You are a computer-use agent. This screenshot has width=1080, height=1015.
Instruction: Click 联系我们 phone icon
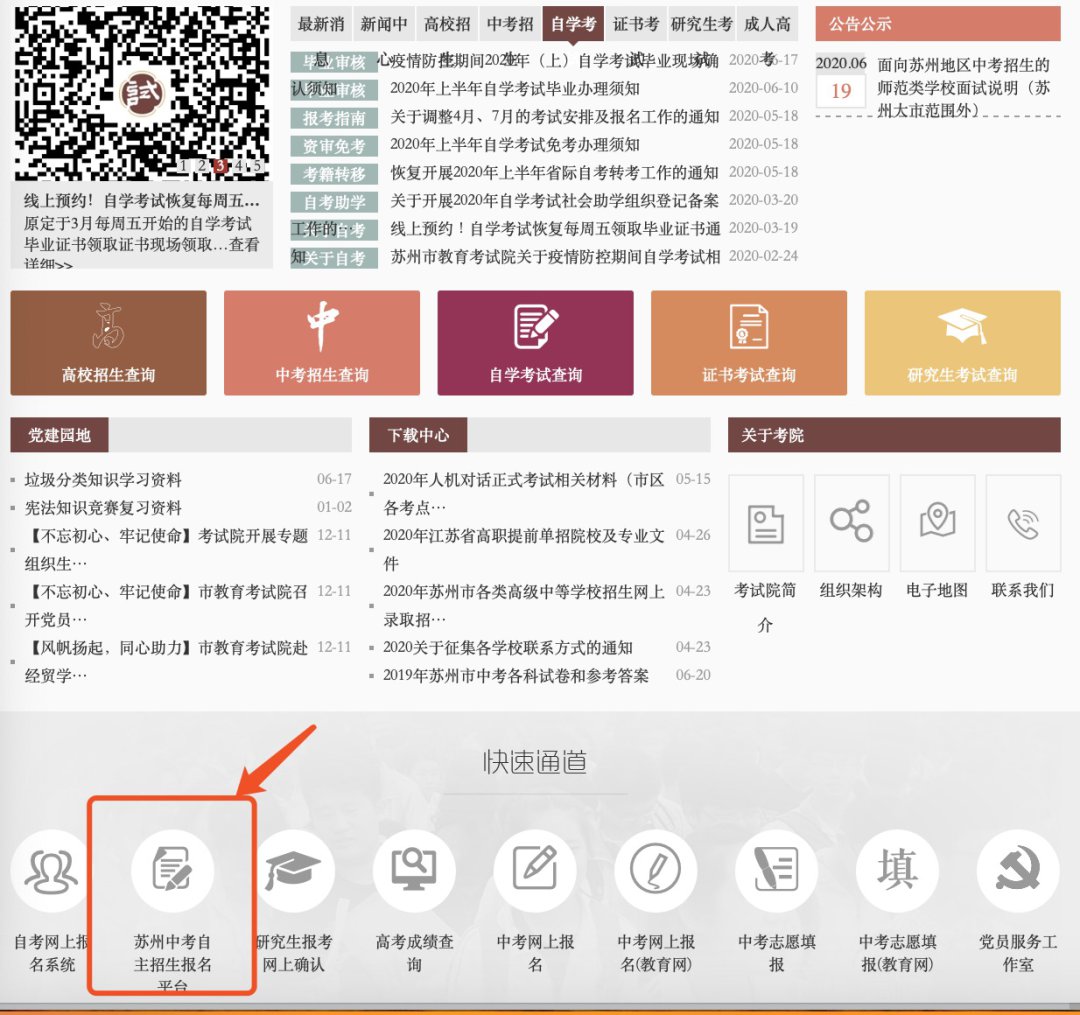click(x=1023, y=523)
